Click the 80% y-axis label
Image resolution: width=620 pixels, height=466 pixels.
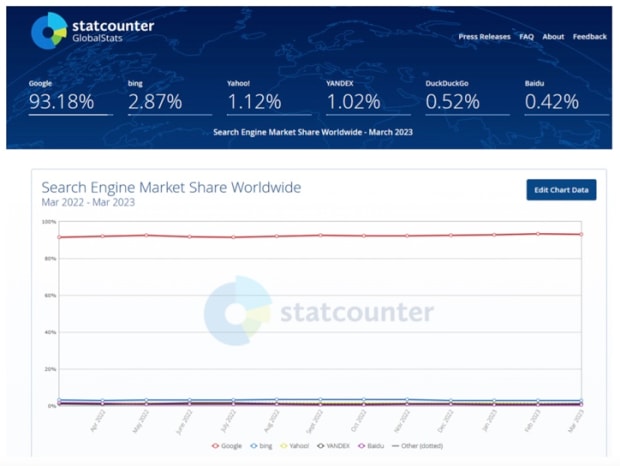(x=50, y=258)
